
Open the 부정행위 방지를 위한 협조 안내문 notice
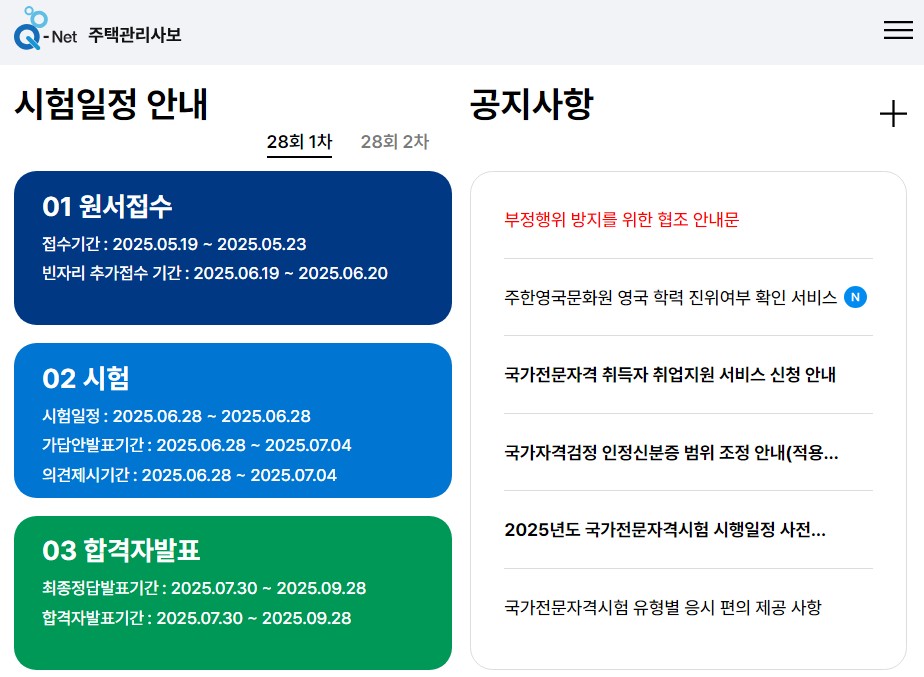pos(621,220)
